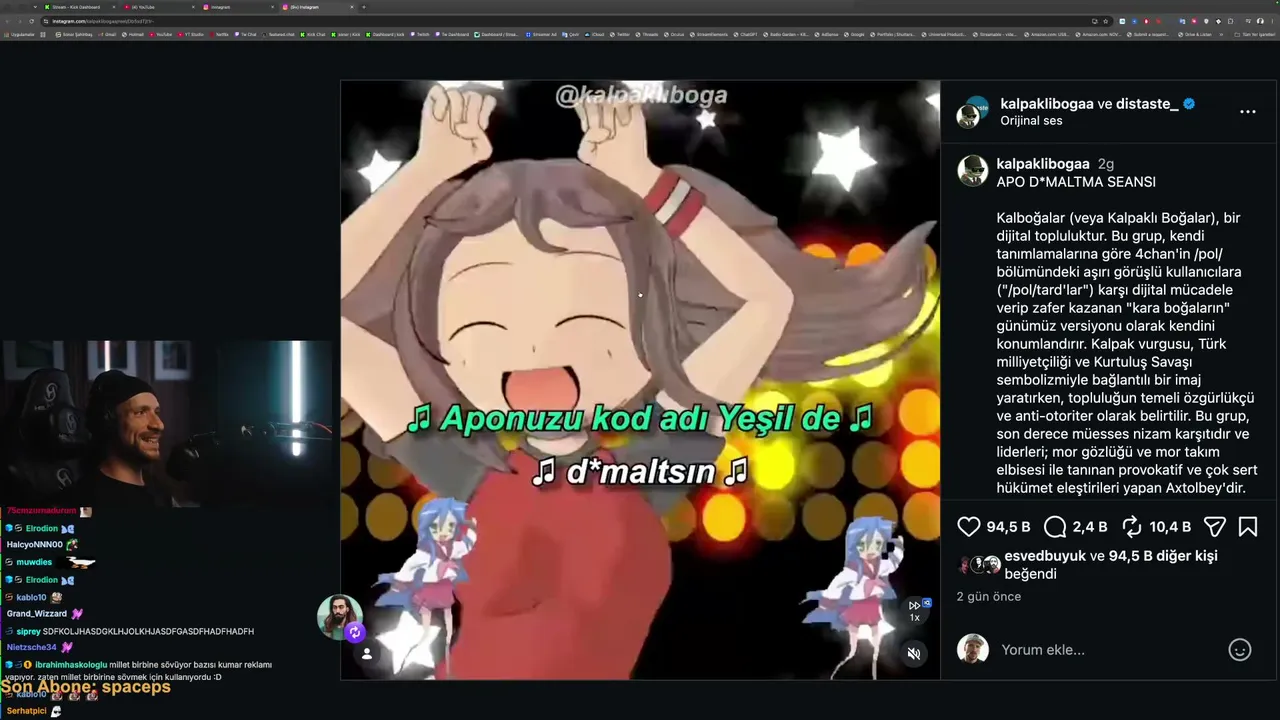Switch to the Stream - Kick Dashboard tab
The width and height of the screenshot is (1280, 720).
coord(79,7)
